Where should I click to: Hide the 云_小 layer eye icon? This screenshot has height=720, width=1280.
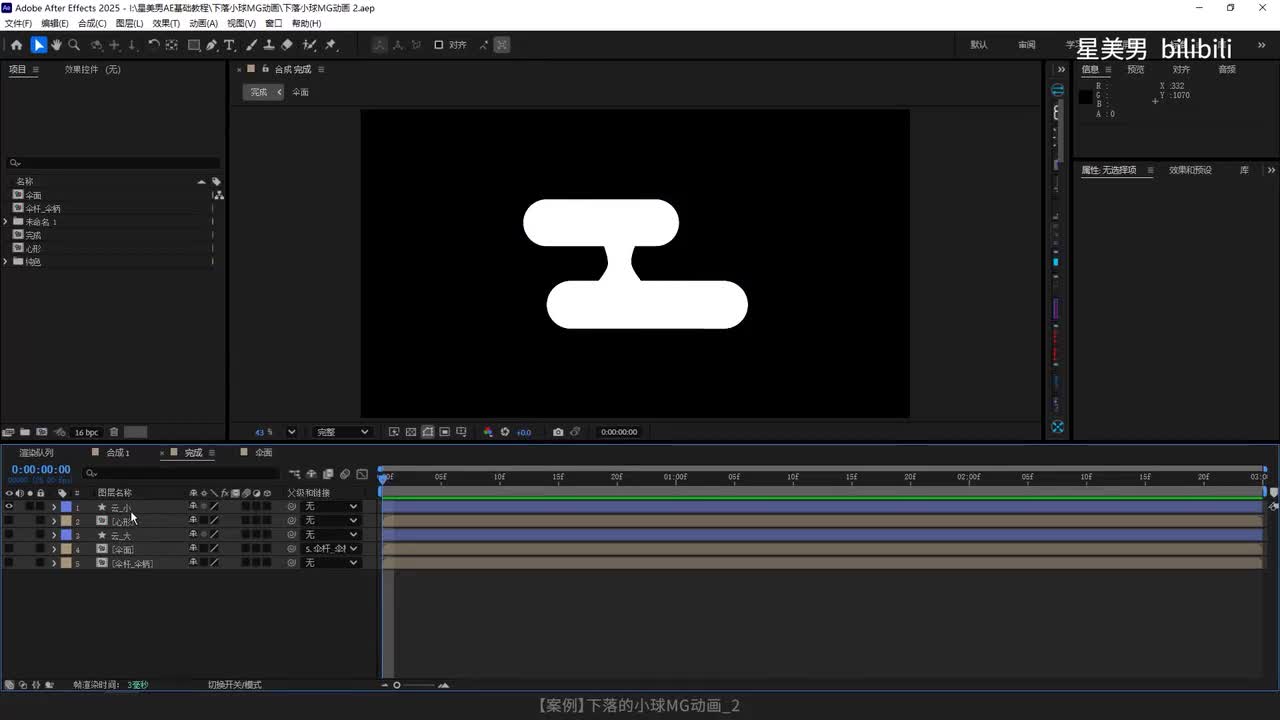click(x=9, y=507)
